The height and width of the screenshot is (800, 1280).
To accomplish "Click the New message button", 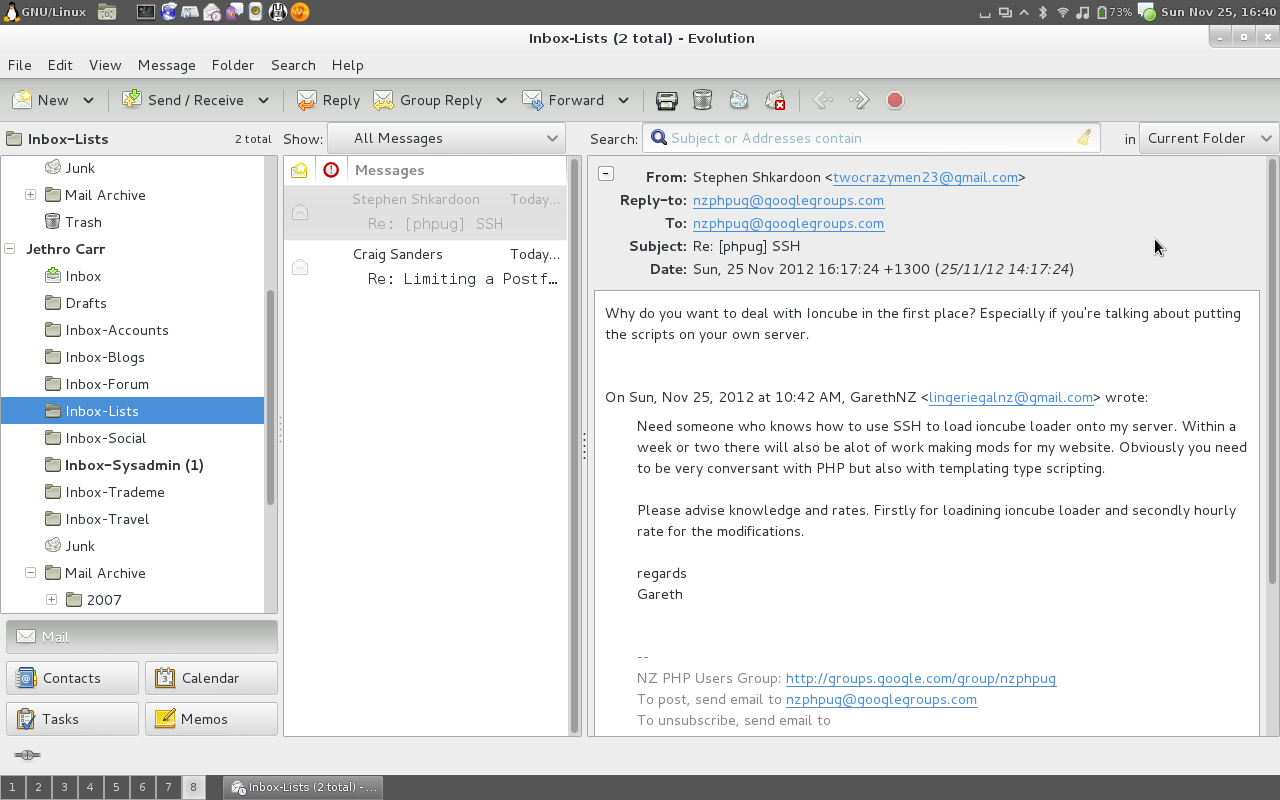I will (41, 100).
